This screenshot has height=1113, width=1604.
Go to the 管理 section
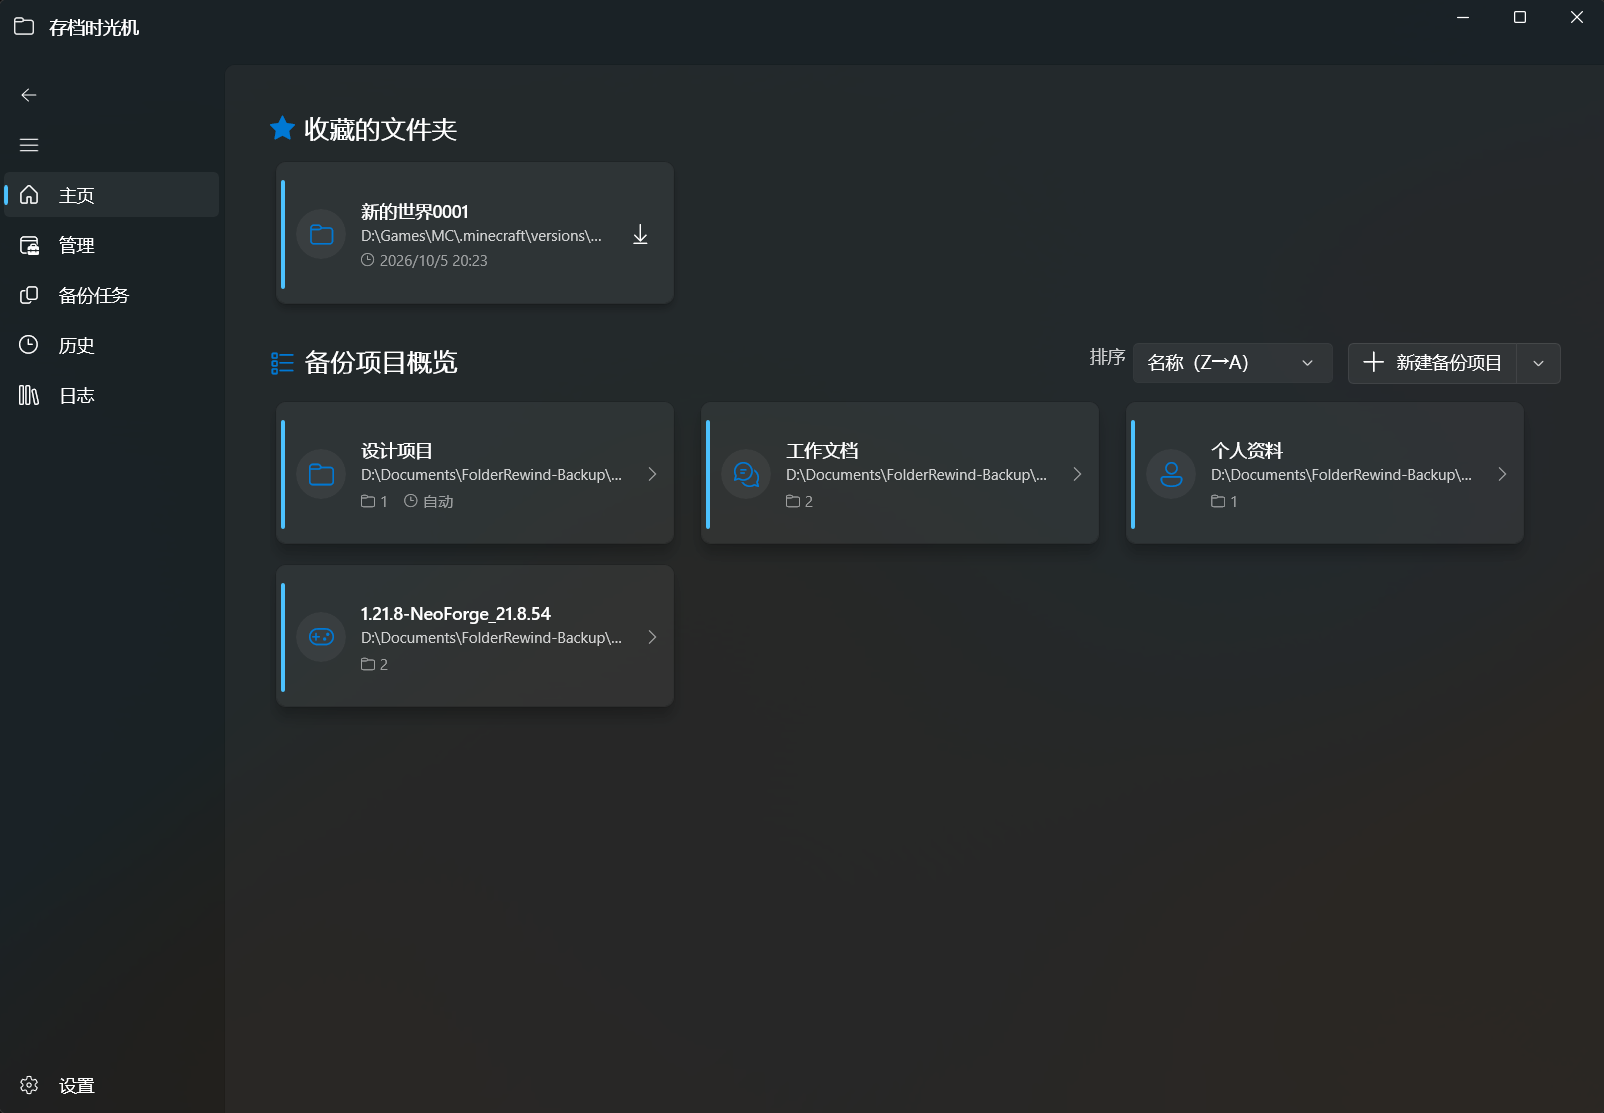(112, 245)
